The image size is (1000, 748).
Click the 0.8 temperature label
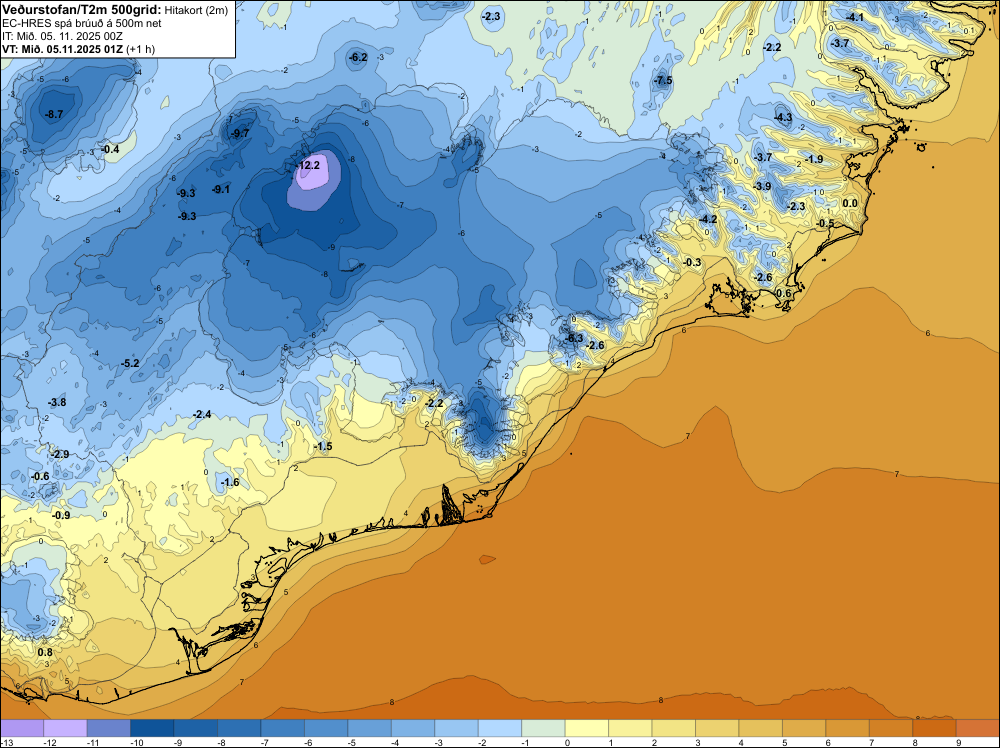coord(45,652)
